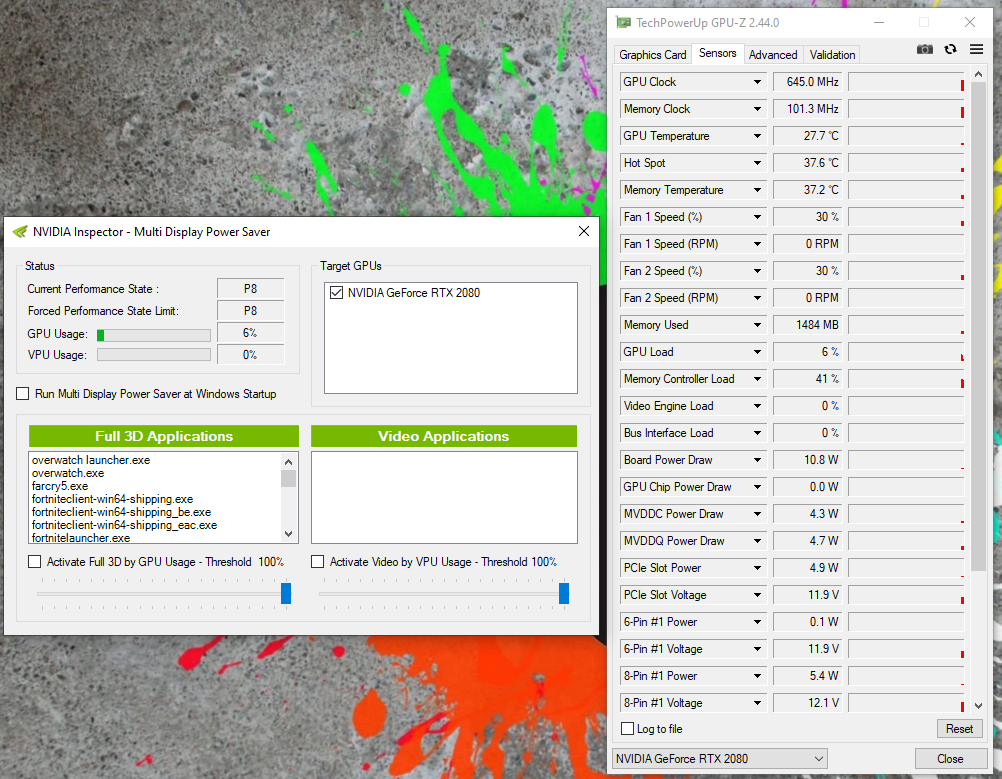Click the NVIDIA Inspector logo in the title bar
Viewport: 1002px width, 779px height.
(x=22, y=231)
